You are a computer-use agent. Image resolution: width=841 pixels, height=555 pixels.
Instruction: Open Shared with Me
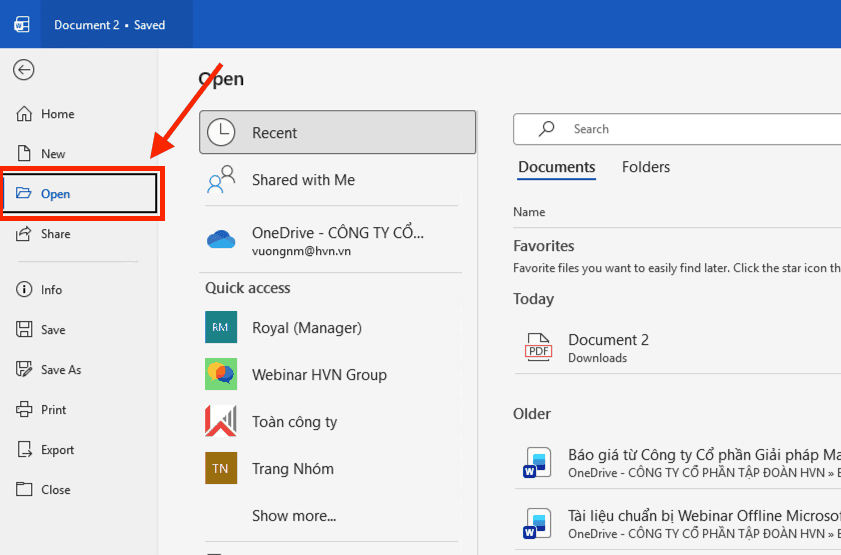click(331, 180)
